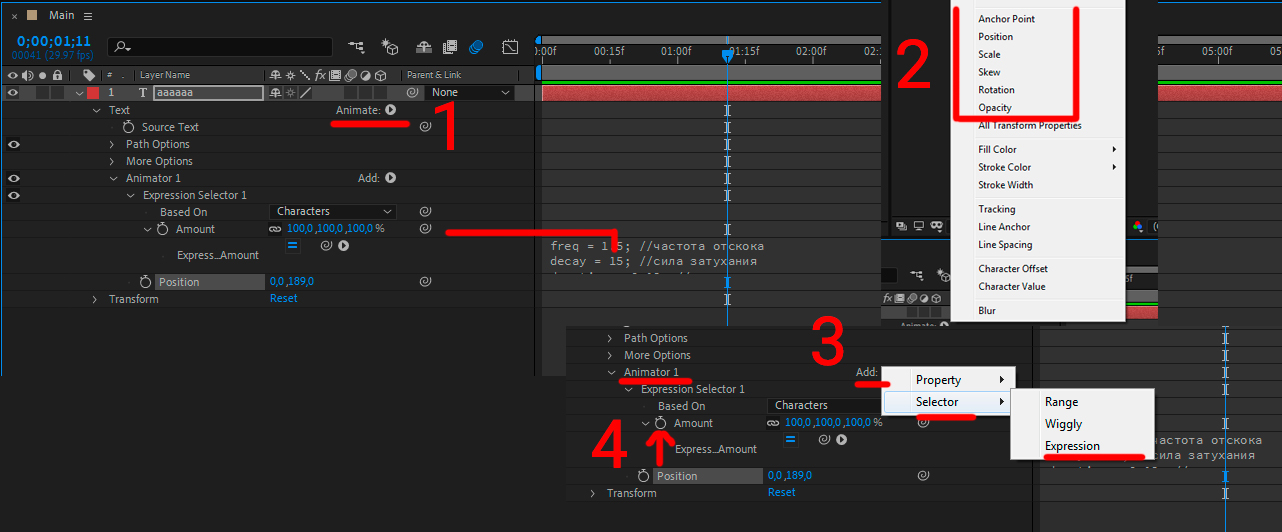
Task: Choose Opacity from the Animate menu
Action: [995, 108]
